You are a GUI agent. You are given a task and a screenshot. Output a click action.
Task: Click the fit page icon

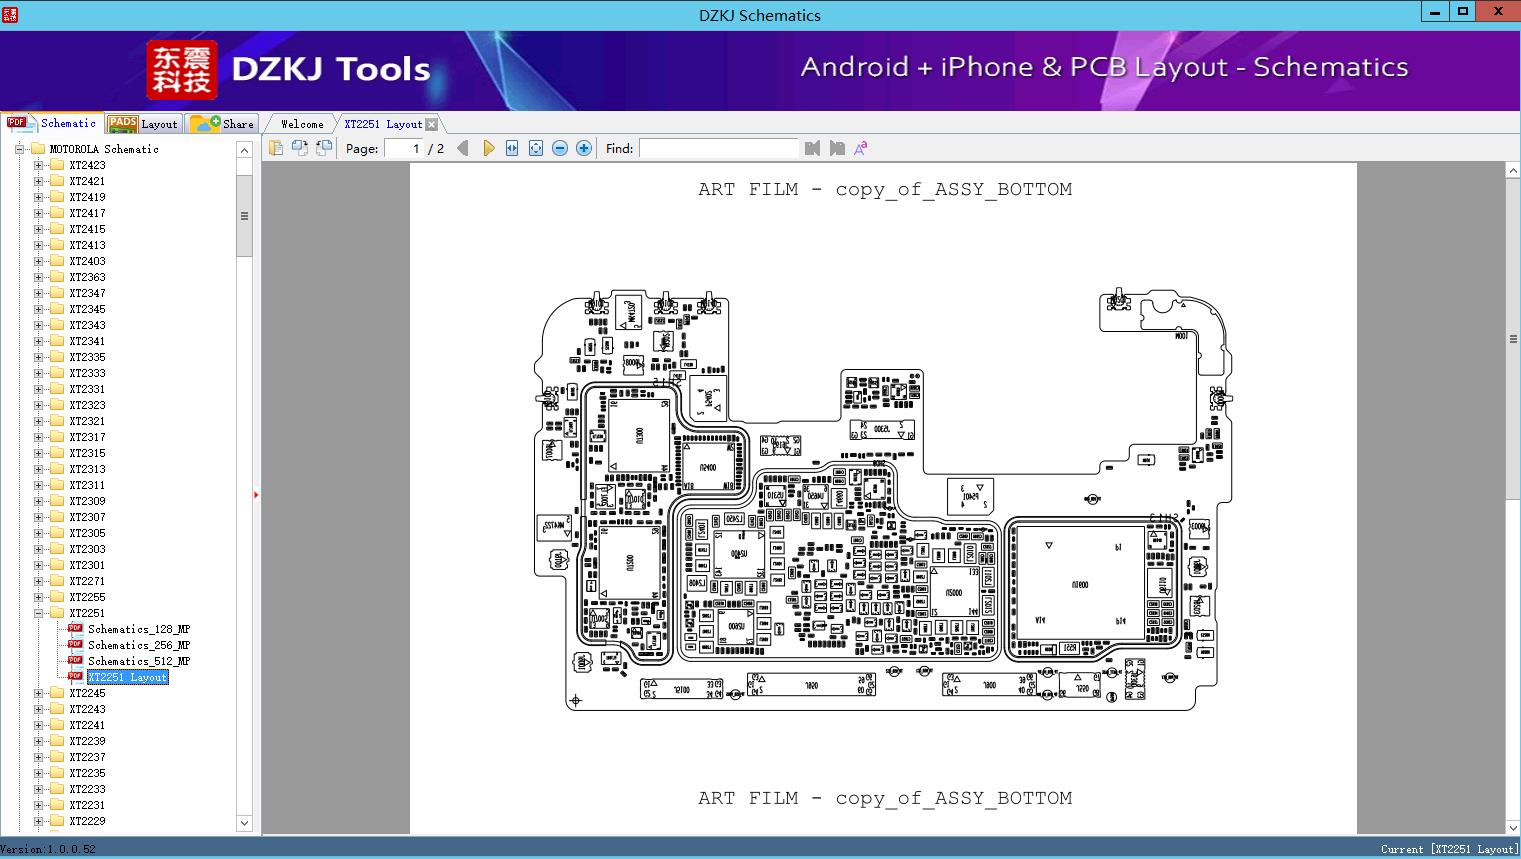536,148
